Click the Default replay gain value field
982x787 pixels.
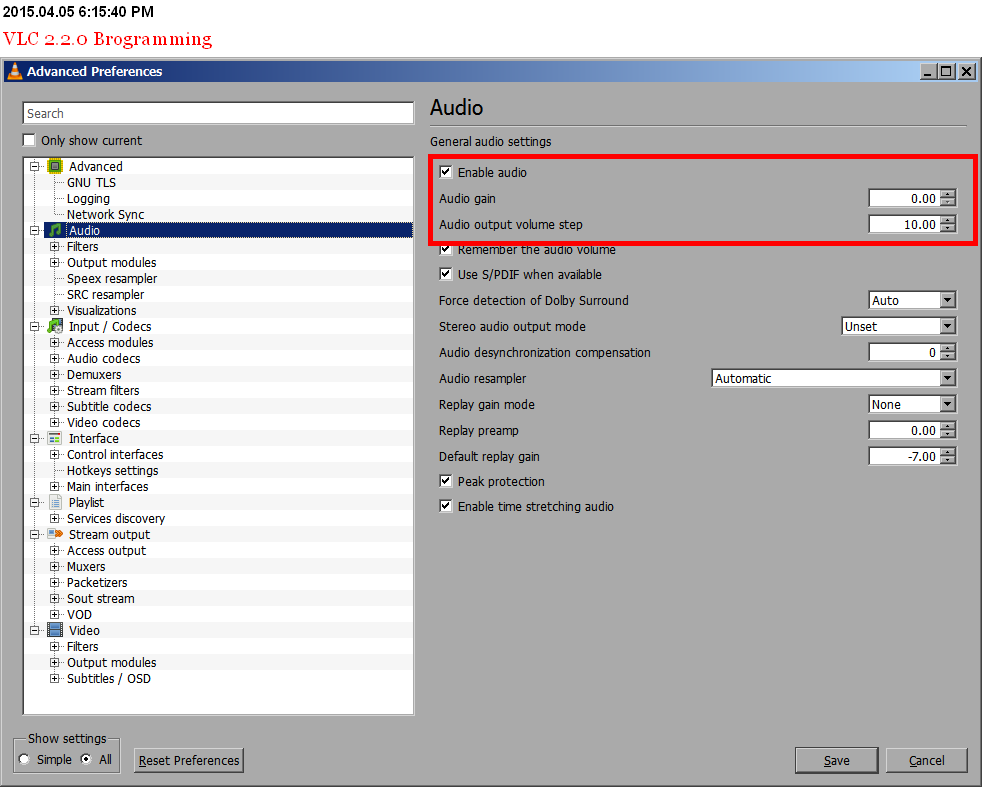pyautogui.click(x=904, y=456)
